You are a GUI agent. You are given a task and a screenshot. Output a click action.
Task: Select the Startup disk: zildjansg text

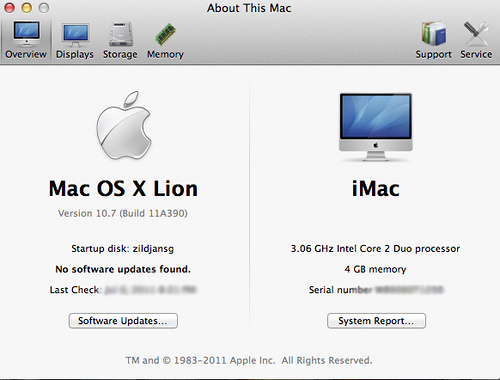(x=123, y=249)
